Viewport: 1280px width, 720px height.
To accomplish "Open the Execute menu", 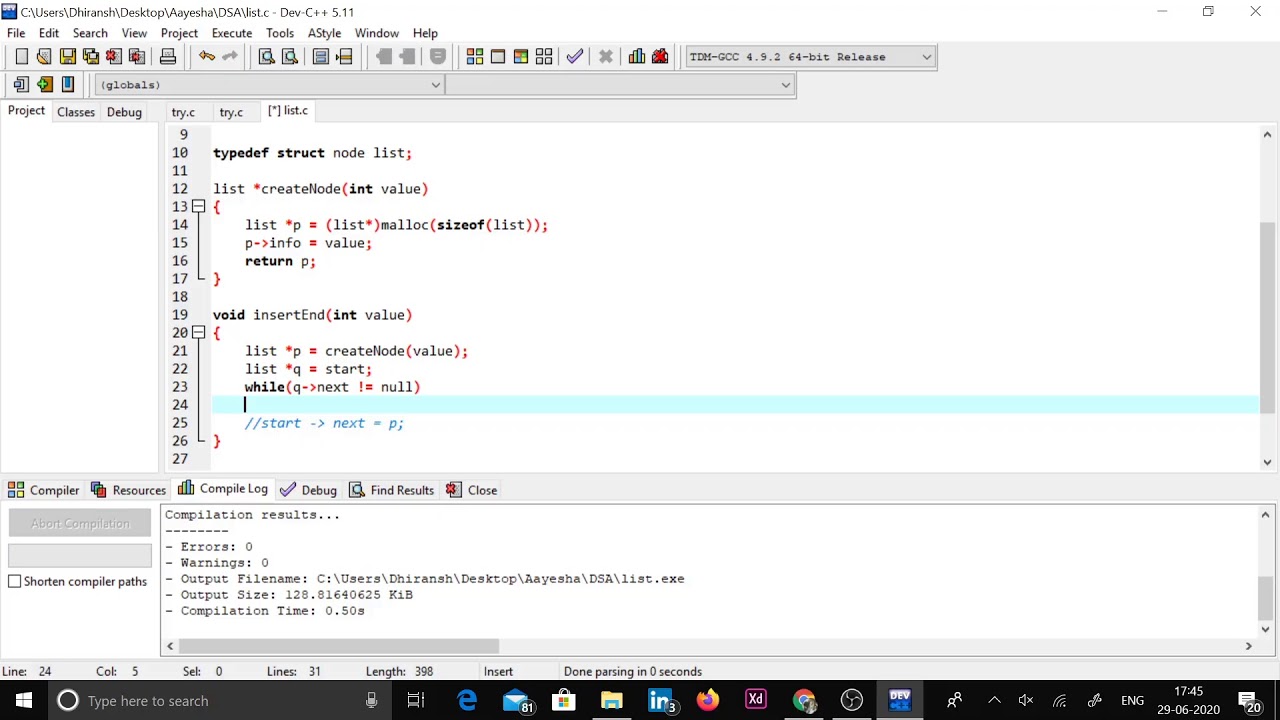I will 232,33.
